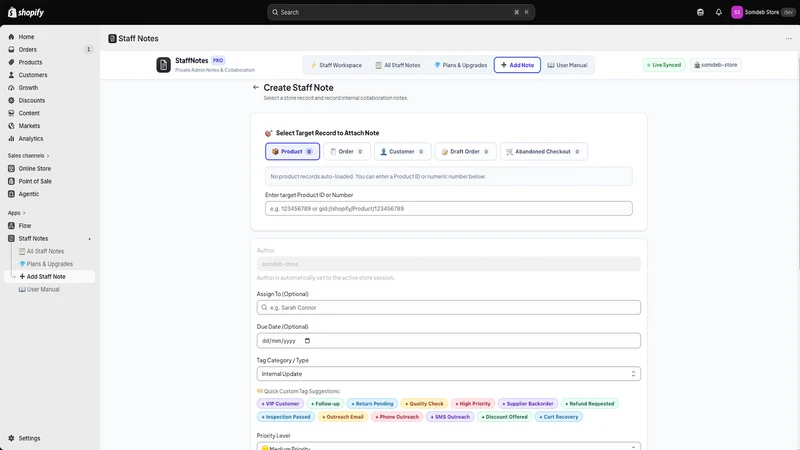Click the Discounts icon in sidebar

[11, 101]
